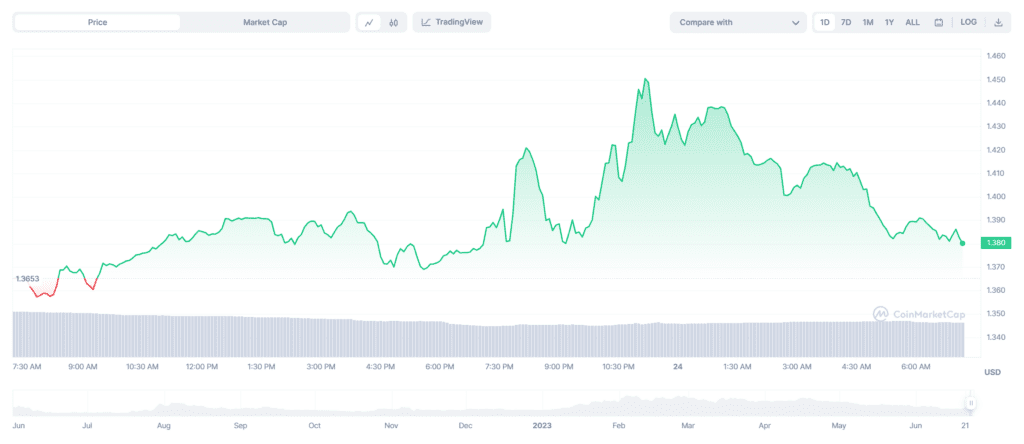Select the 1Y time range
The image size is (1024, 444).
[889, 22]
